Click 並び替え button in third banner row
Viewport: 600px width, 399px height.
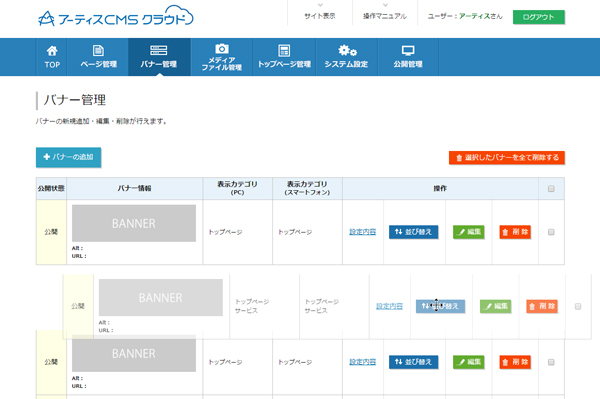point(414,362)
